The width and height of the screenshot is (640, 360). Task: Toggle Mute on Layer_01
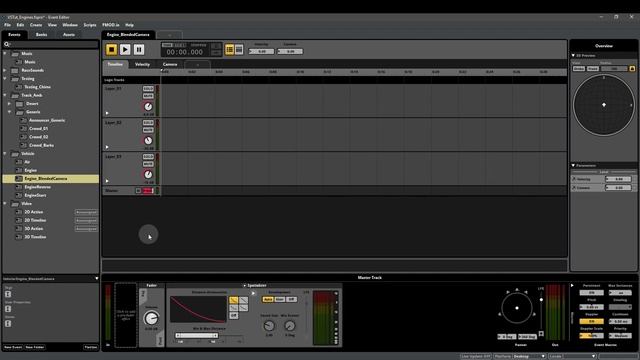pyautogui.click(x=148, y=96)
